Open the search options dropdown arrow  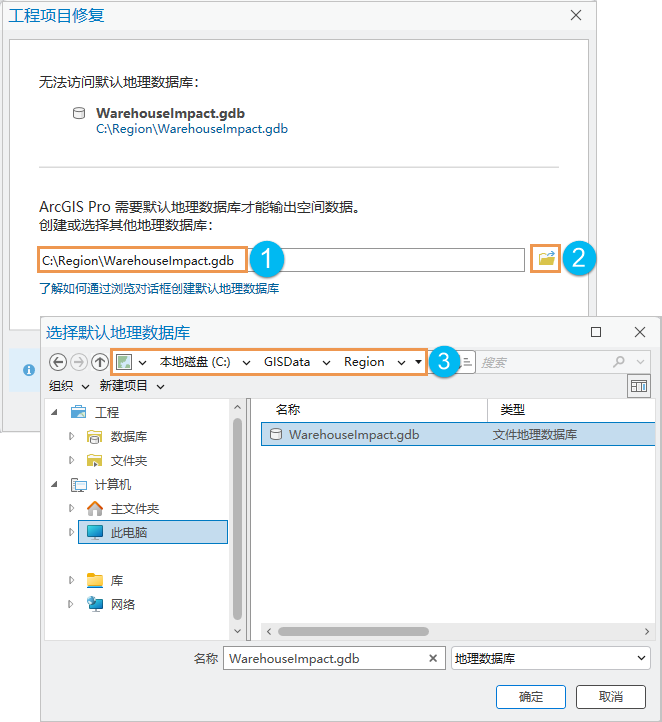click(x=640, y=362)
